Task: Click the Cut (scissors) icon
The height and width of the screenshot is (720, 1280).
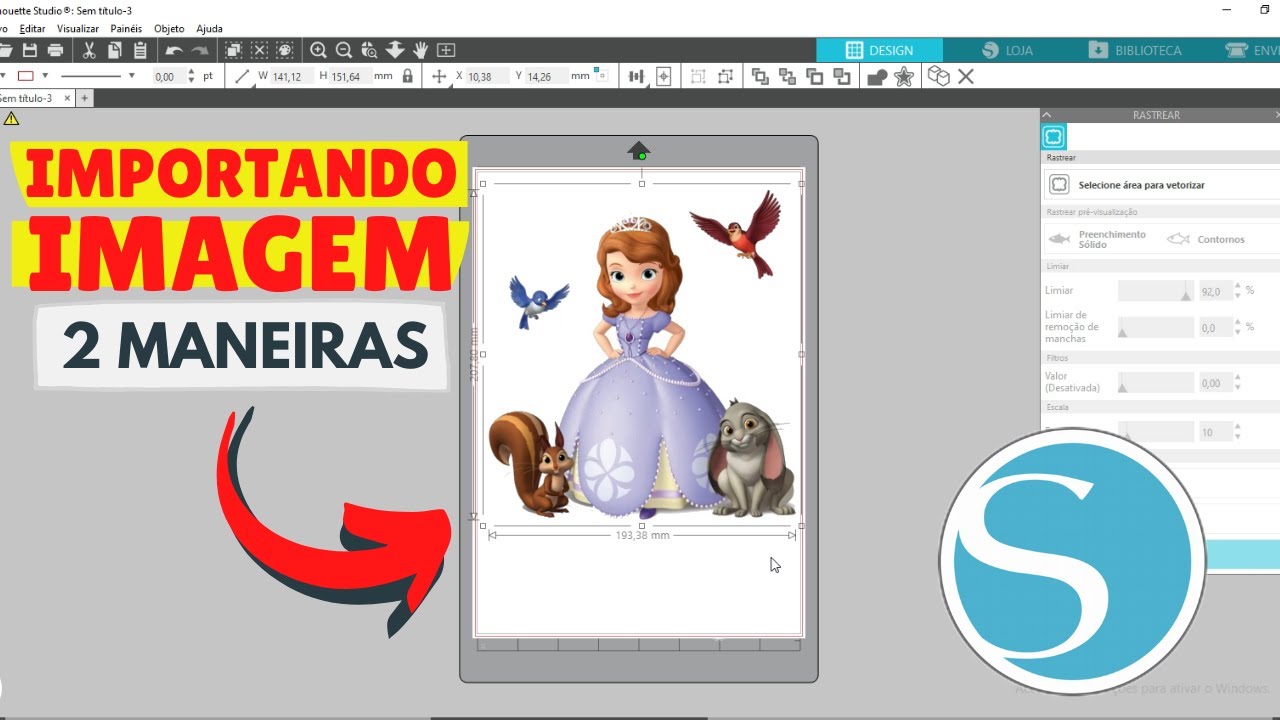Action: [x=89, y=50]
